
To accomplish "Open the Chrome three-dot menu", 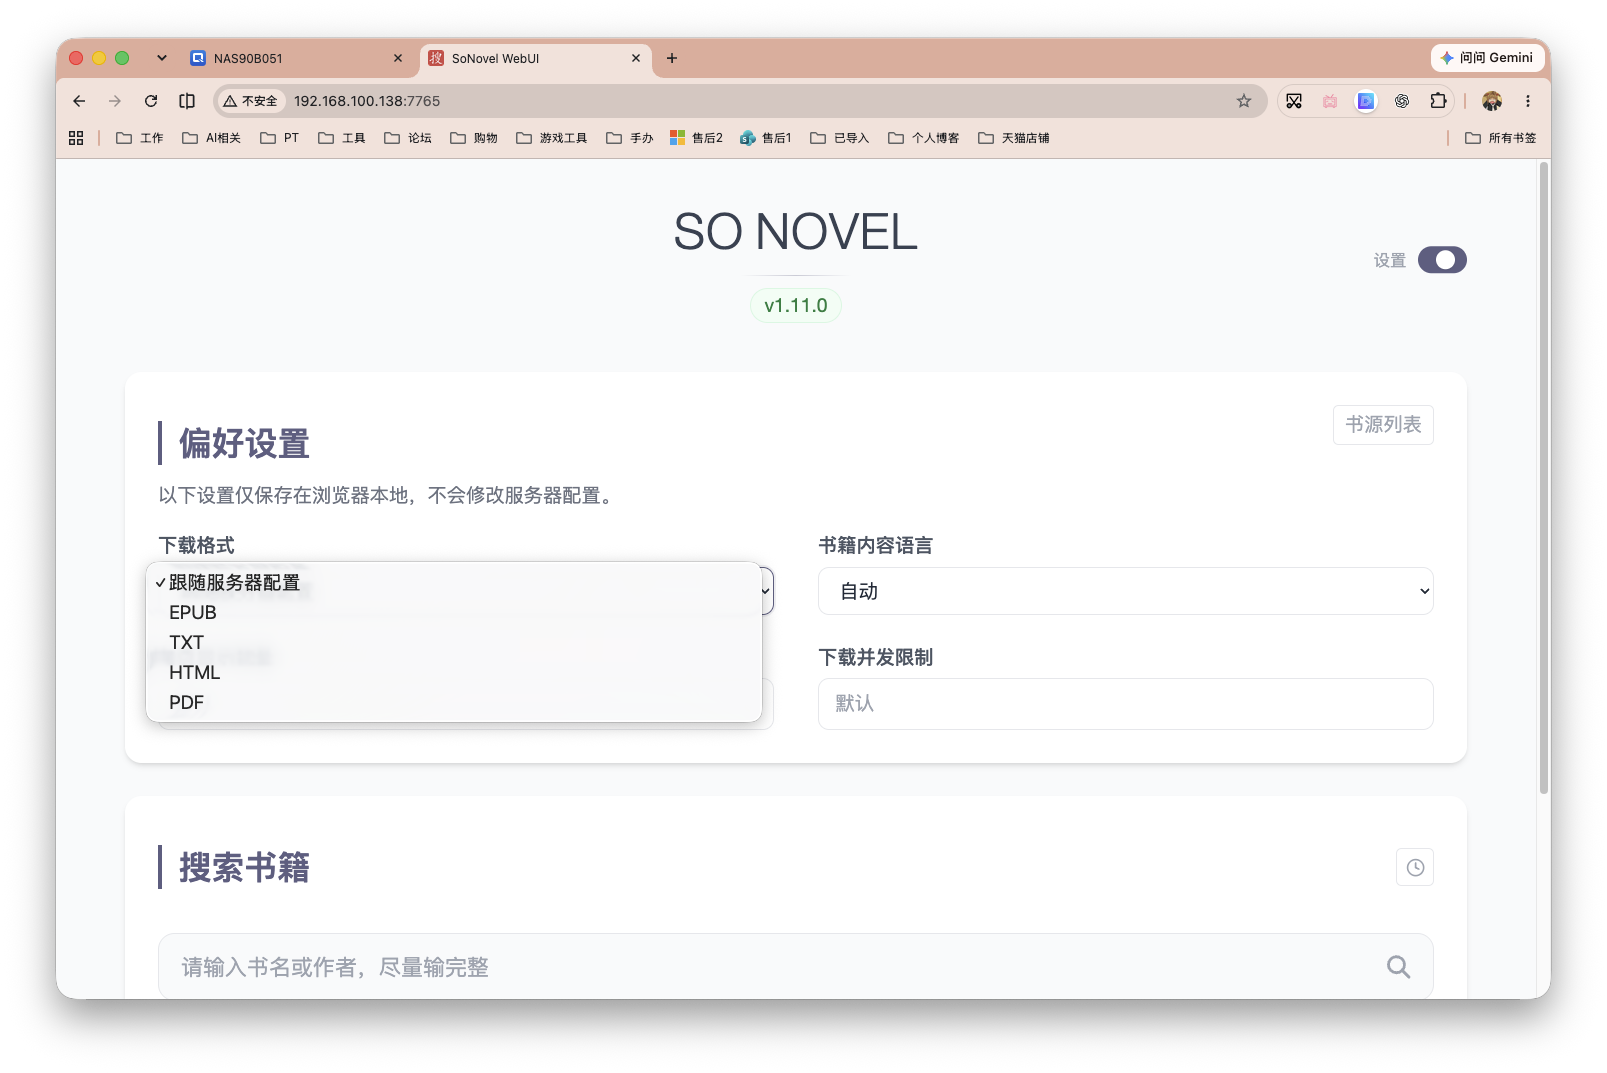I will [x=1528, y=101].
